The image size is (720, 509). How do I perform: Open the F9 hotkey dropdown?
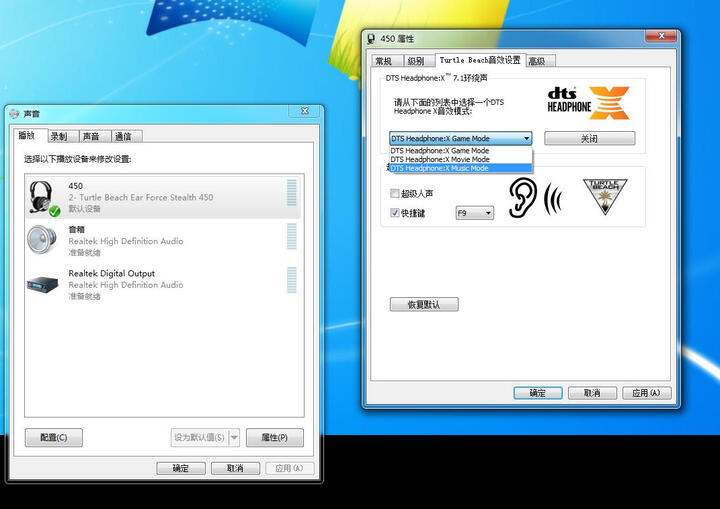click(x=488, y=213)
